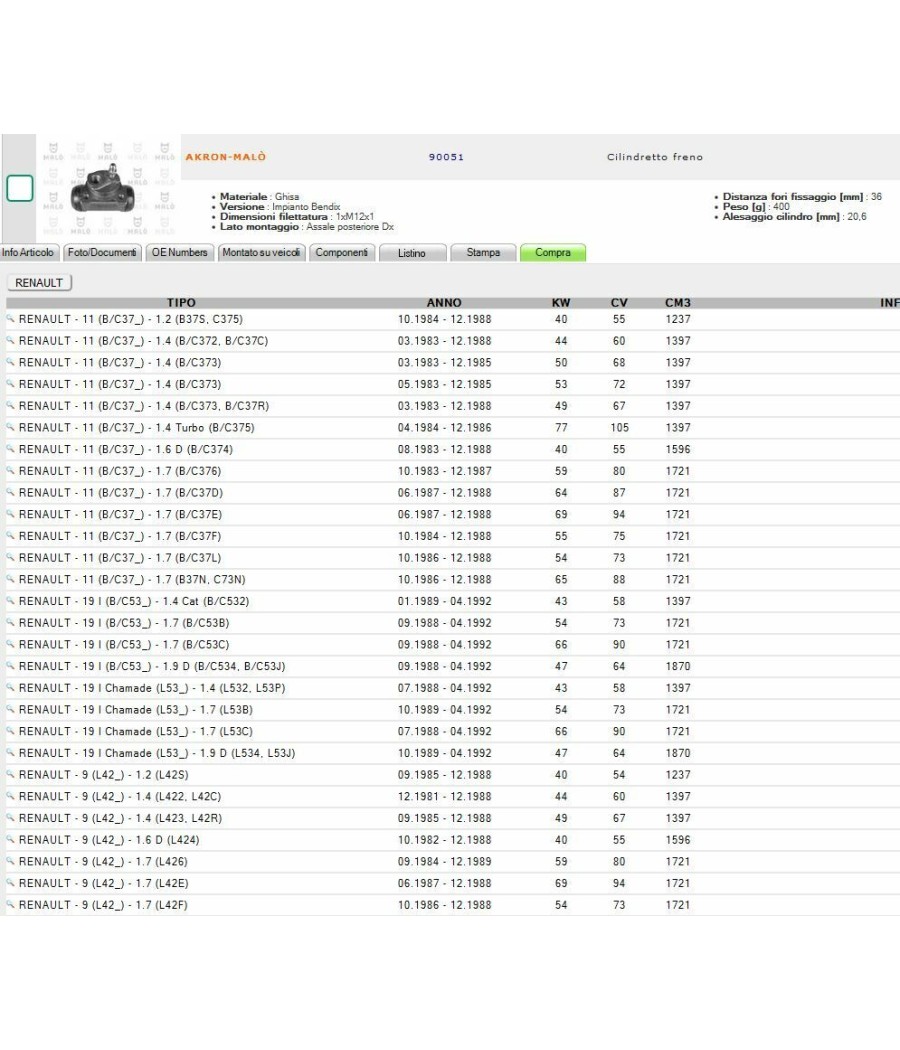Sort by the TIPO column header
This screenshot has height=1050, width=900.
tap(181, 303)
